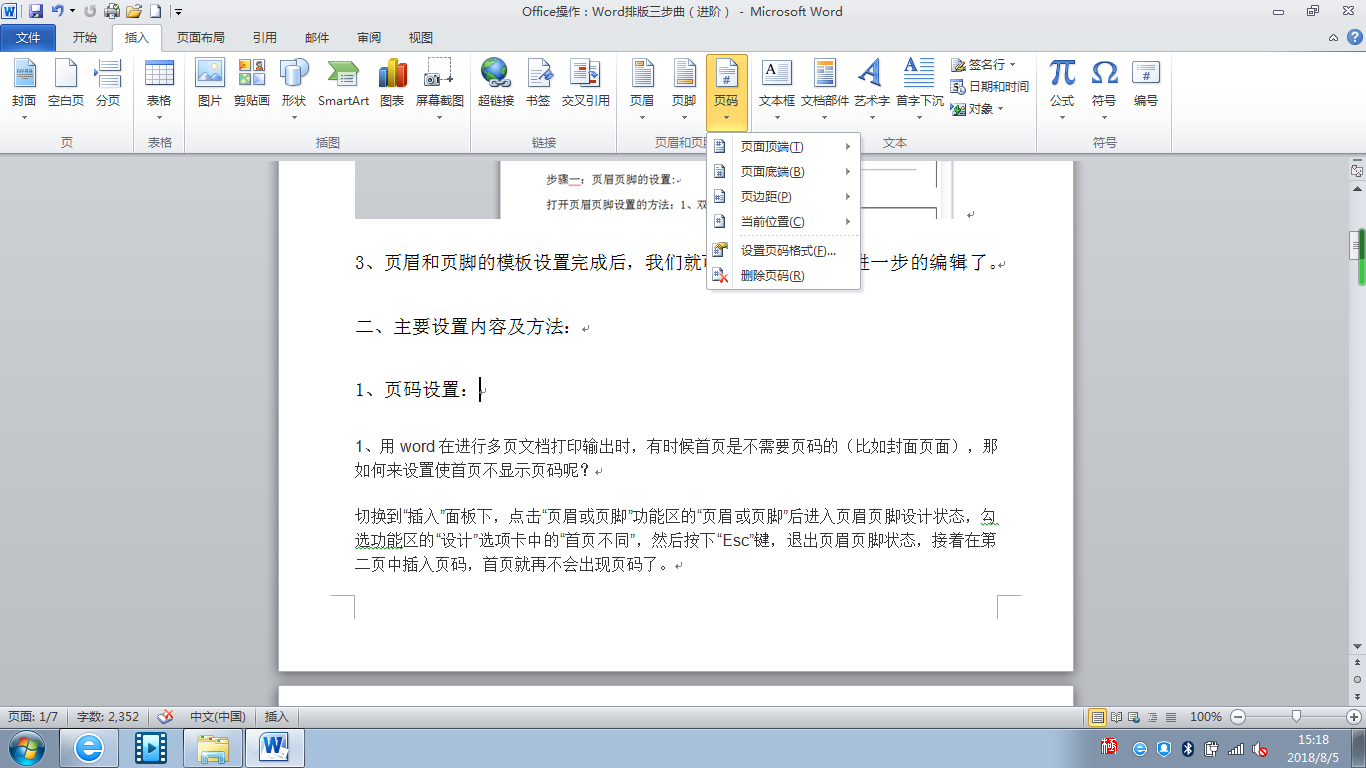Open the 形状 shapes gallery
This screenshot has width=1366, height=768.
point(294,90)
